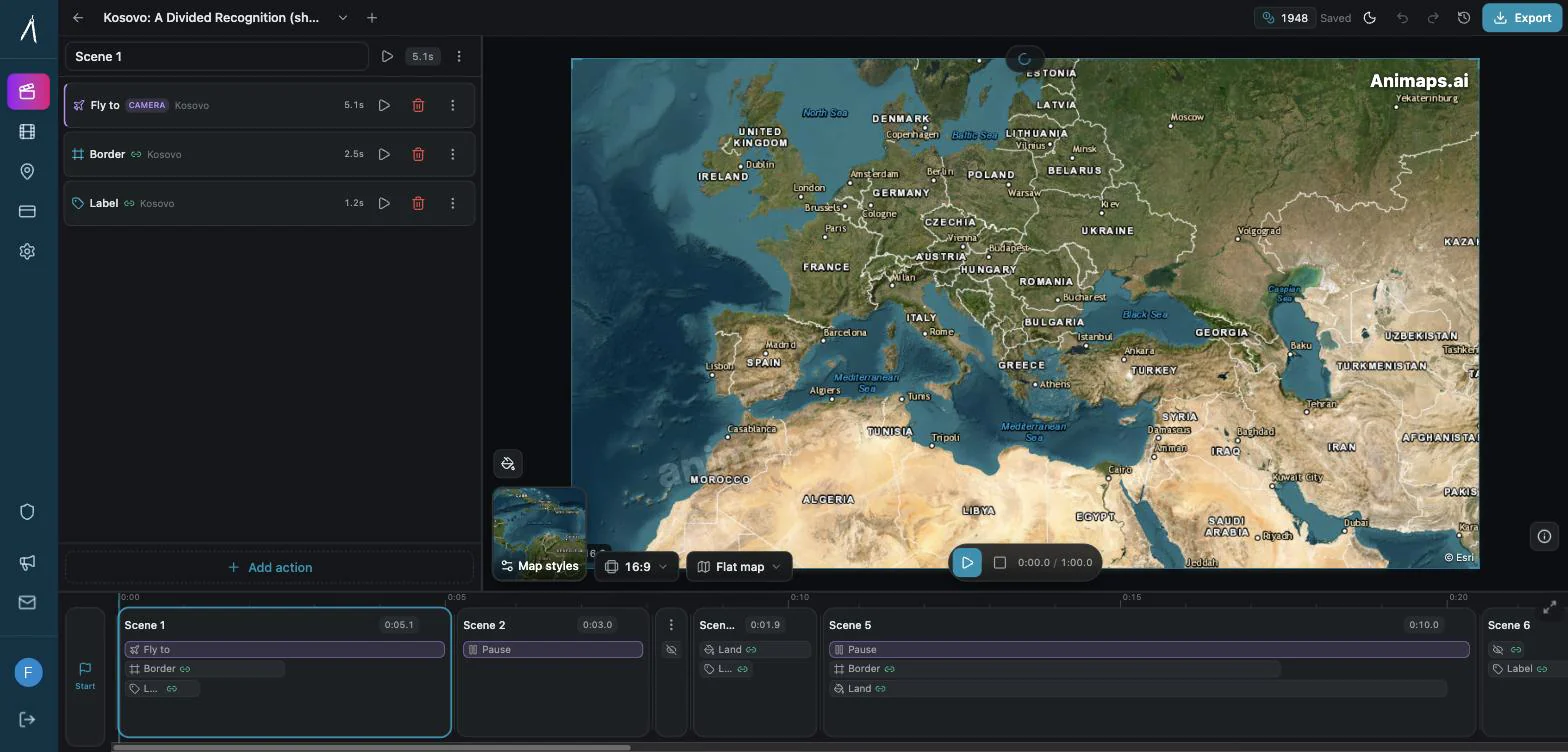Open more options for Border action

coord(452,154)
